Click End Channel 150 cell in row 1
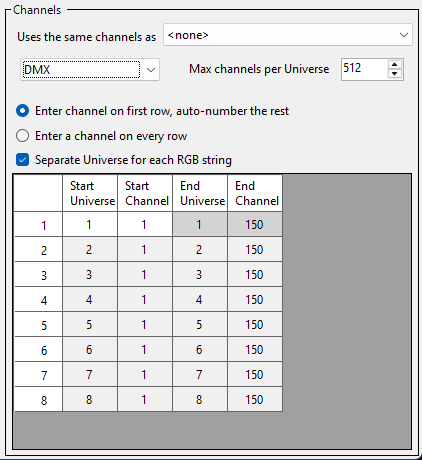 [255, 225]
